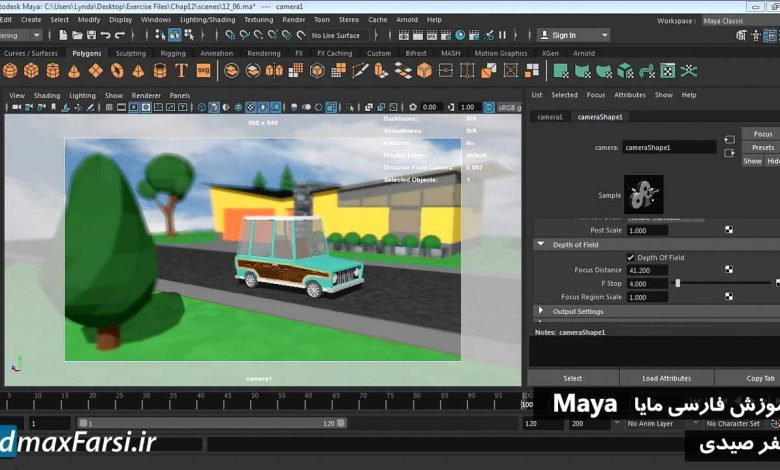Click the F Stop slider handle
This screenshot has width=780, height=470.
tap(677, 283)
